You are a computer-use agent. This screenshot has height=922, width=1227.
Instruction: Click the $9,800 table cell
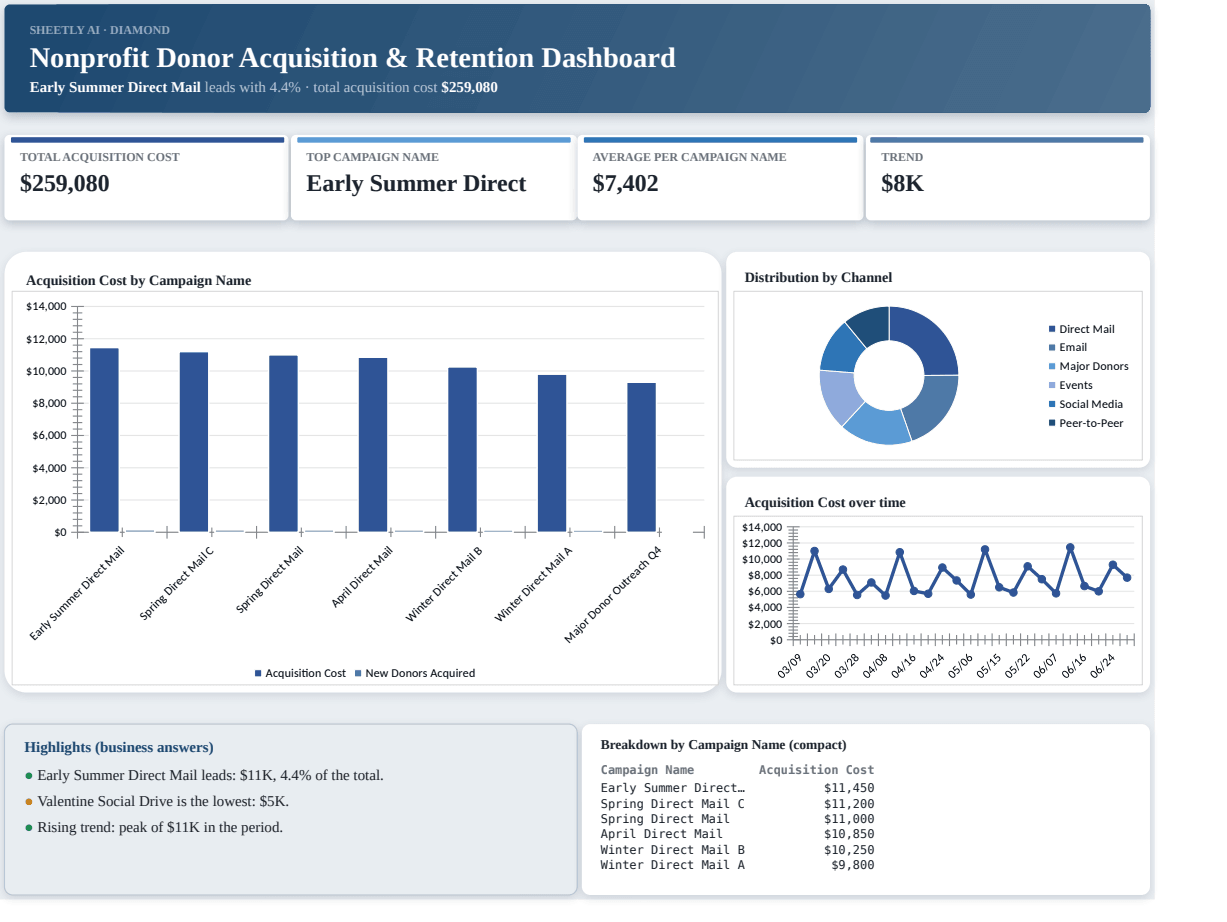point(853,865)
